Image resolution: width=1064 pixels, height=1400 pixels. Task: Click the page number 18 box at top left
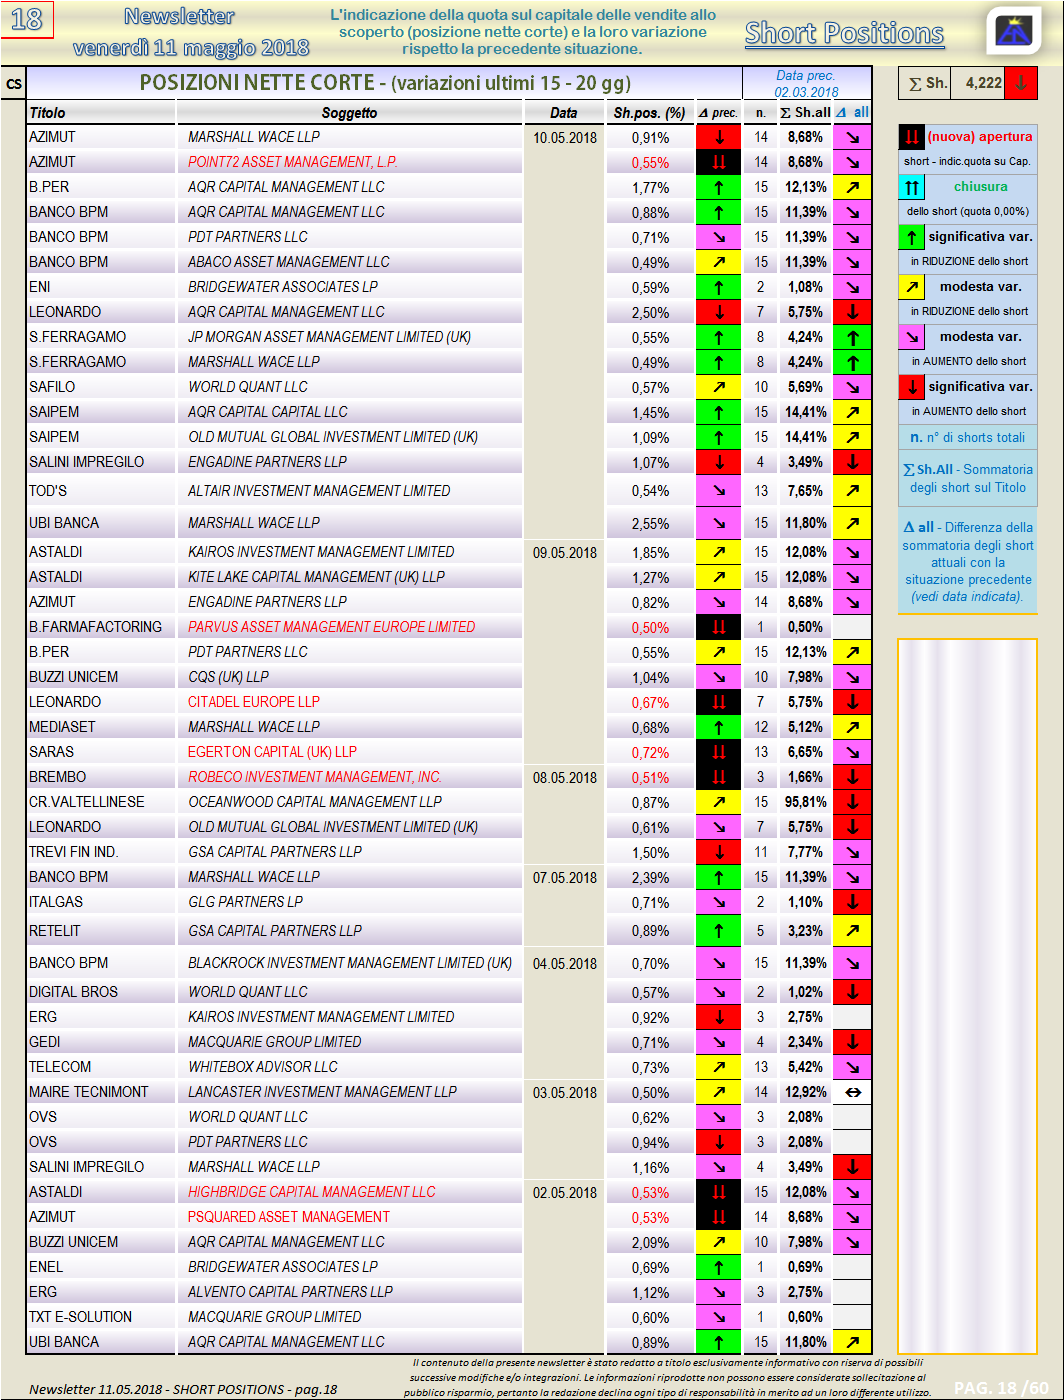click(27, 19)
